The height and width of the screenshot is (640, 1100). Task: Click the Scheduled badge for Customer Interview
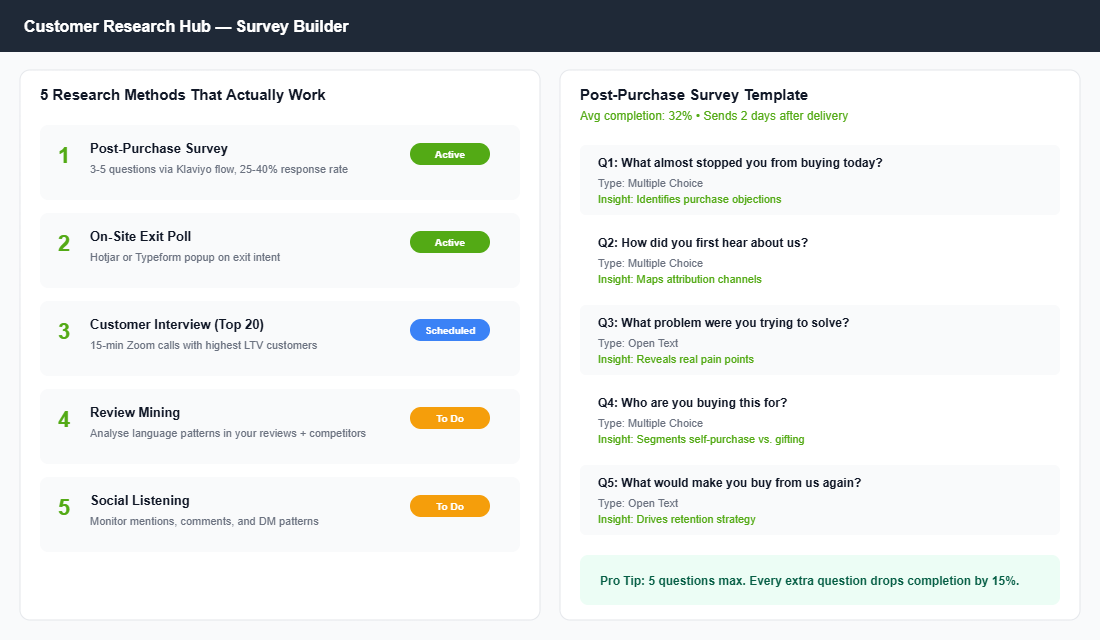pyautogui.click(x=449, y=330)
